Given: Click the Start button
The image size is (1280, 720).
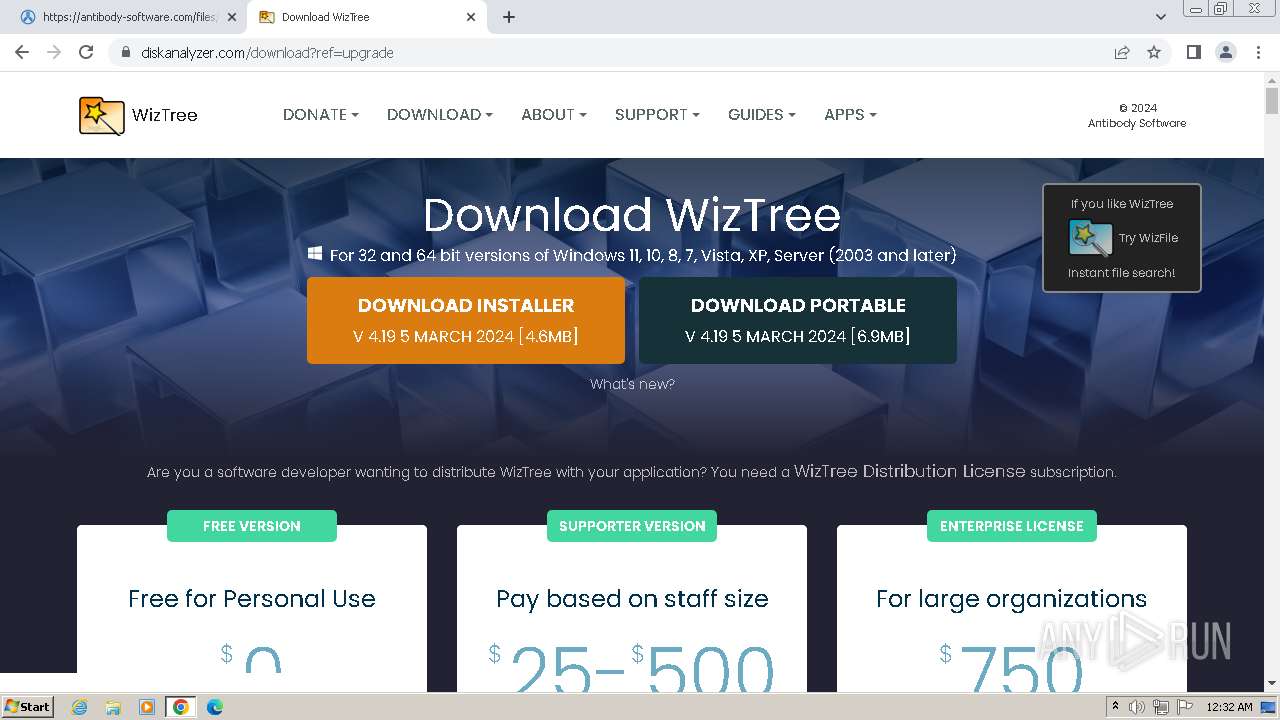Looking at the screenshot, I should [27, 707].
